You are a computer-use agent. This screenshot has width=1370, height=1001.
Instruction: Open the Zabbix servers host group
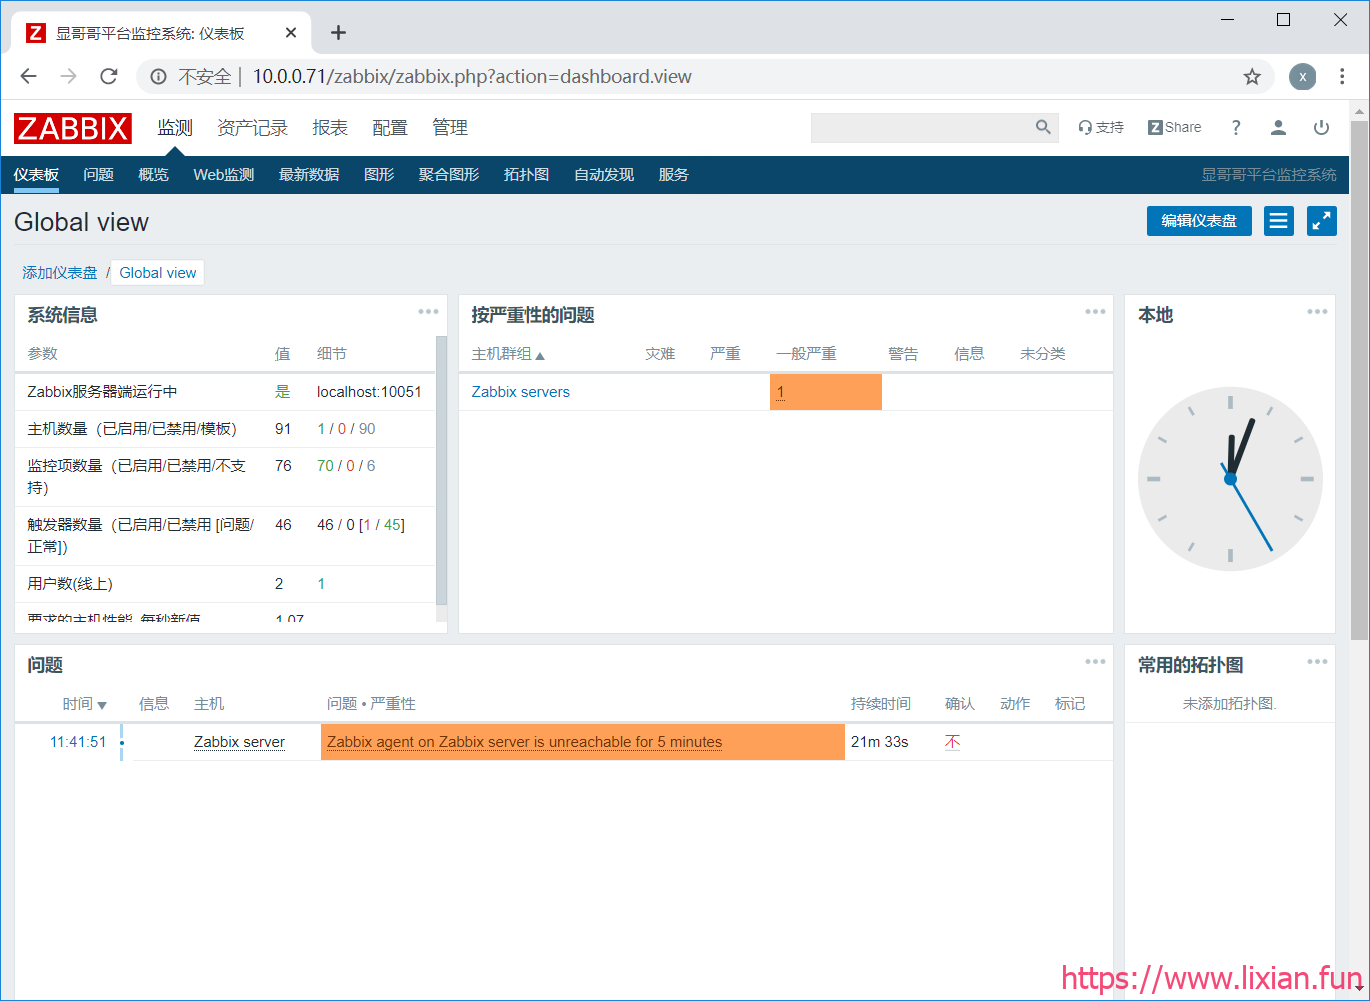[x=520, y=392]
